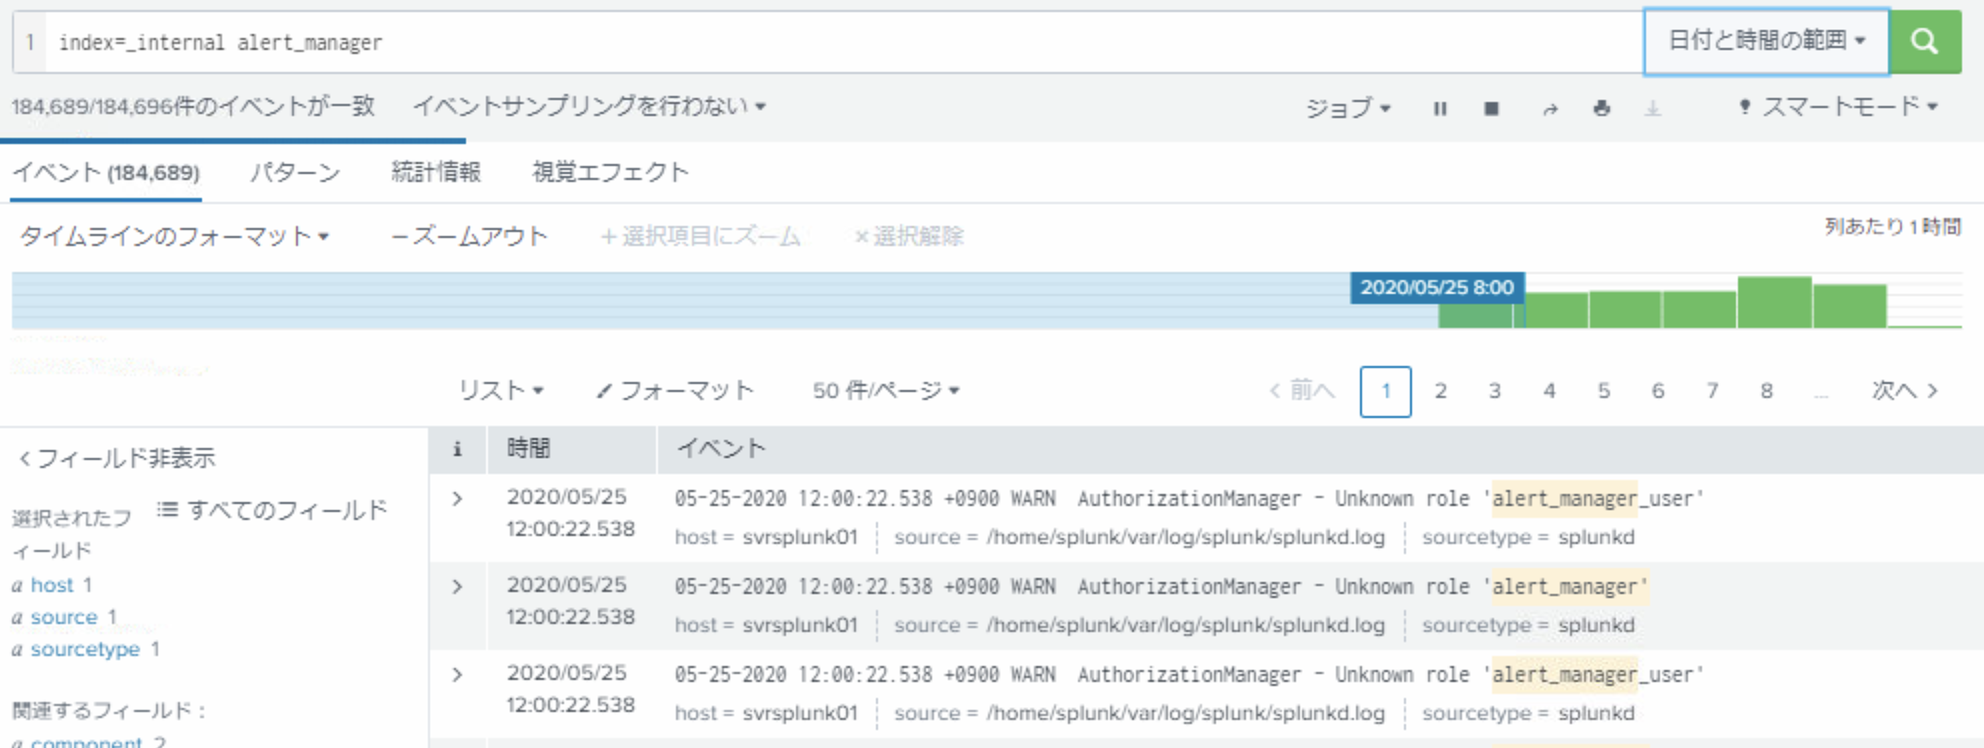Viewport: 1984px width, 748px height.
Task: Go to results page 8
Action: 1766,391
